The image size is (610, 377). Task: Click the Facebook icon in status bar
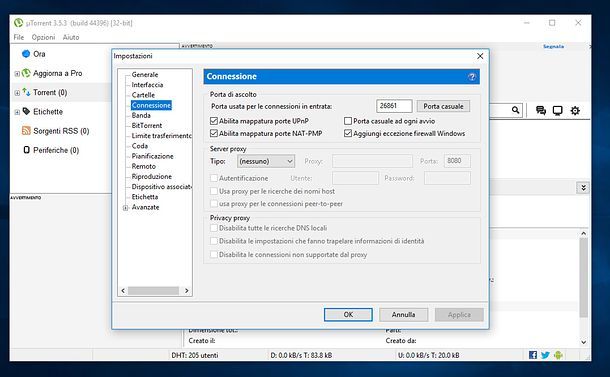(x=533, y=355)
